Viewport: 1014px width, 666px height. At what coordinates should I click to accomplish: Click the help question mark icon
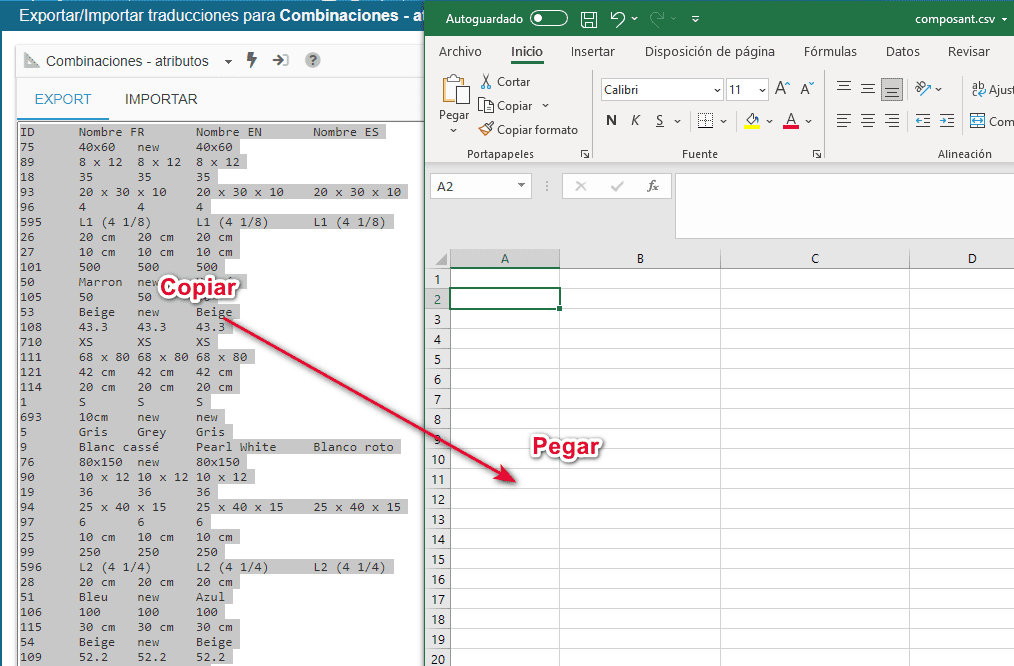(313, 61)
